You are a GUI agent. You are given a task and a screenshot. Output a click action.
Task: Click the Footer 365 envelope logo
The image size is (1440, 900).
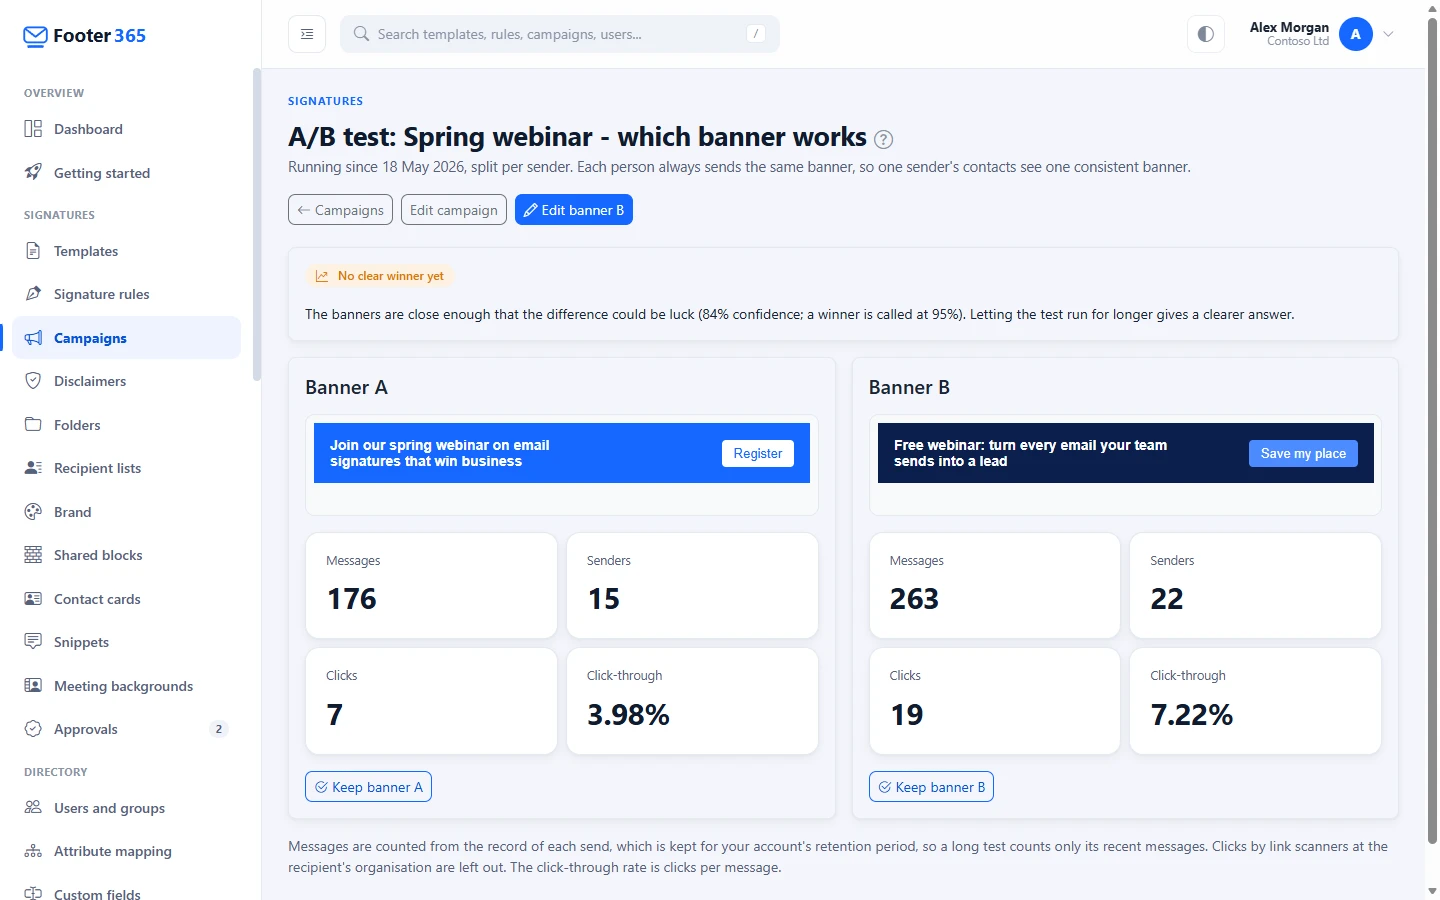coord(35,36)
